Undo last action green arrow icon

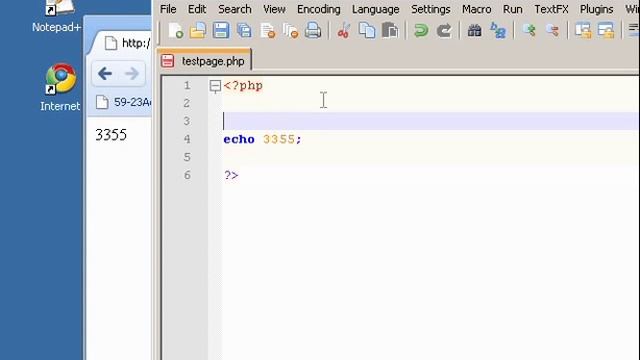point(421,31)
